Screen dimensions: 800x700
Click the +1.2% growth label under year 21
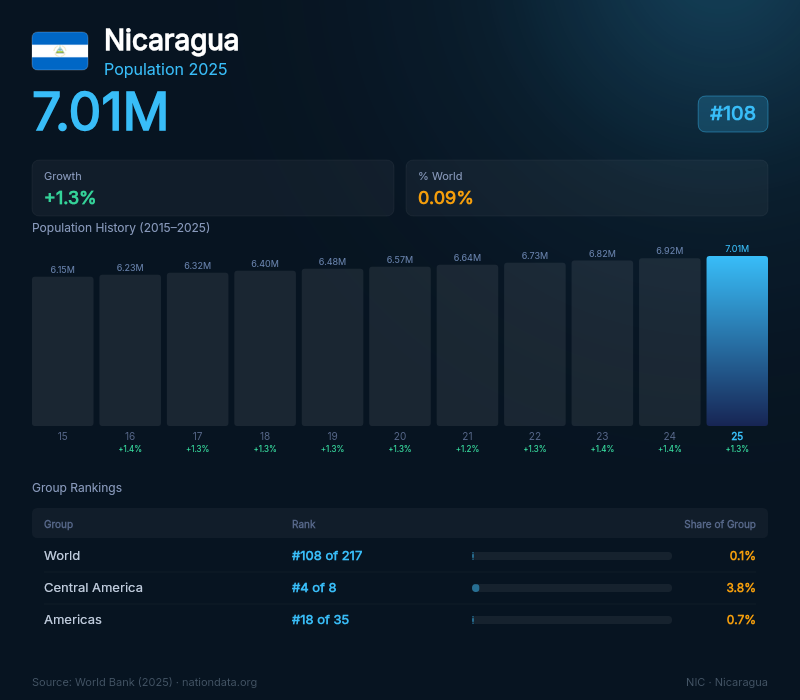(x=467, y=449)
